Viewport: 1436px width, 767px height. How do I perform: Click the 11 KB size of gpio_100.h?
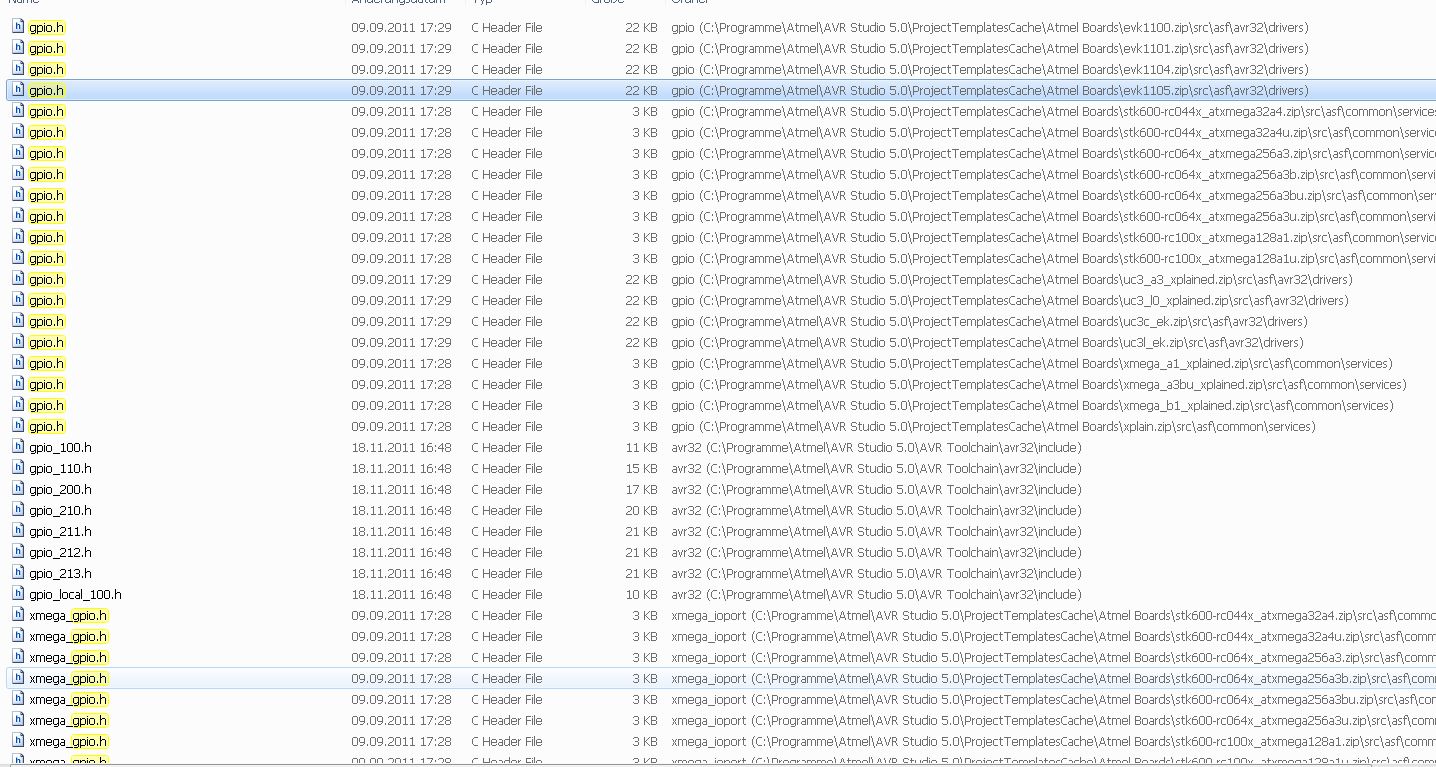[x=641, y=447]
